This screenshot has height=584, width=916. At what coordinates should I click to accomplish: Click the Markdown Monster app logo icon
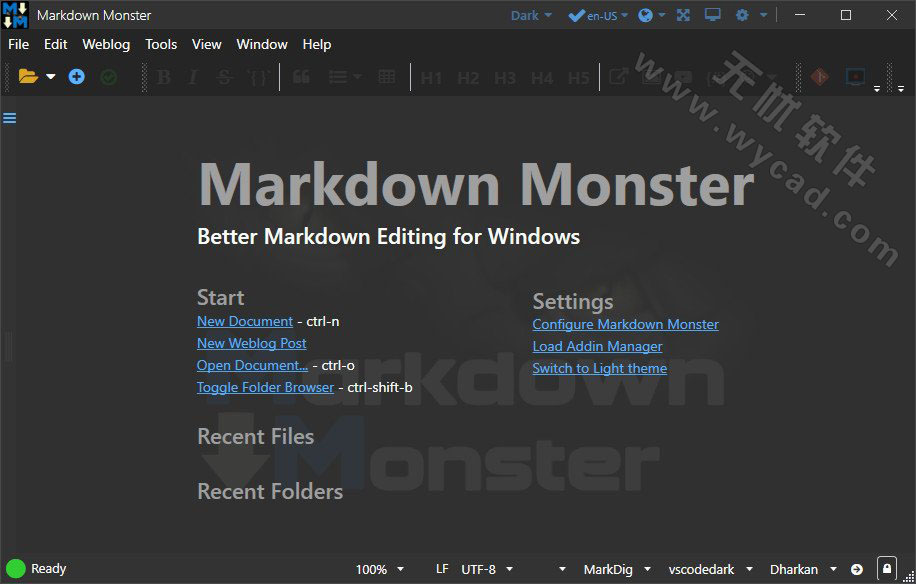(x=15, y=15)
